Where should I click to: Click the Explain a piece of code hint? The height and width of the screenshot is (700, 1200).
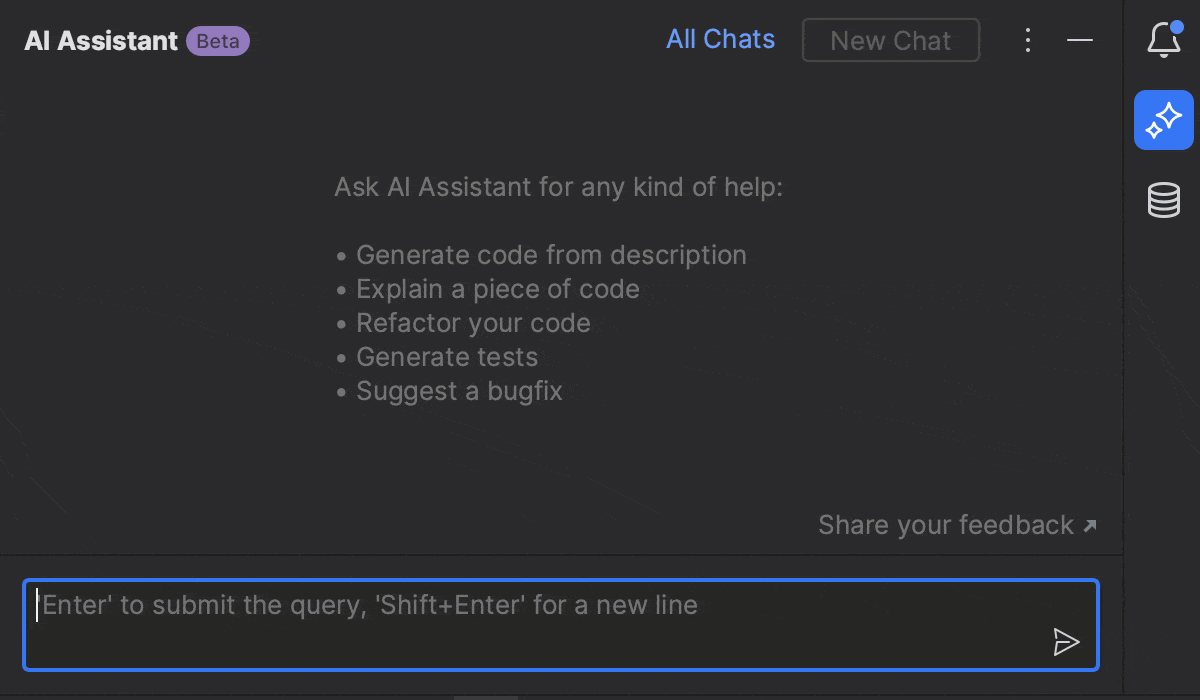(x=497, y=289)
